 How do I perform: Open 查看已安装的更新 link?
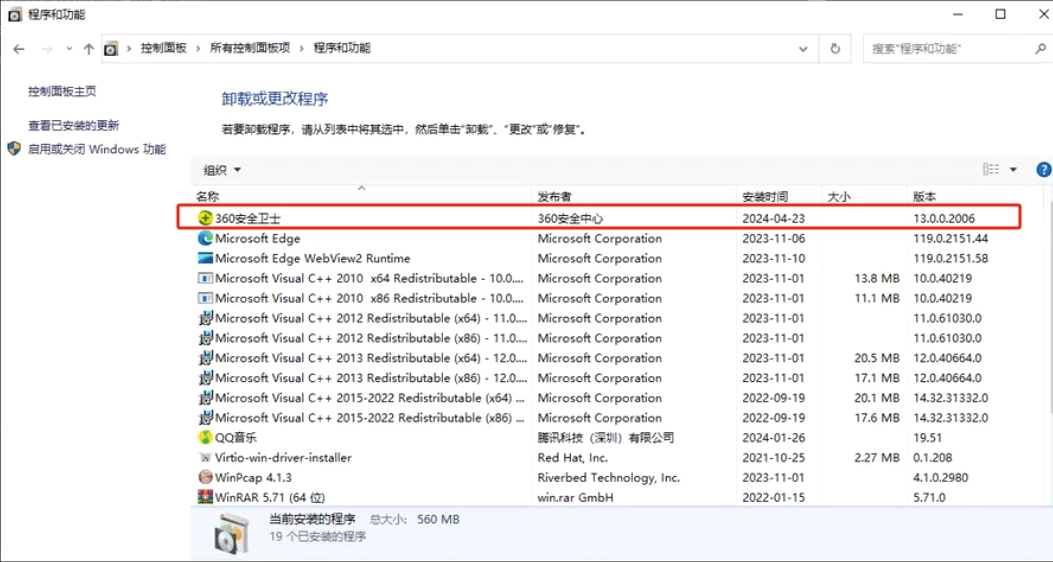[73, 126]
